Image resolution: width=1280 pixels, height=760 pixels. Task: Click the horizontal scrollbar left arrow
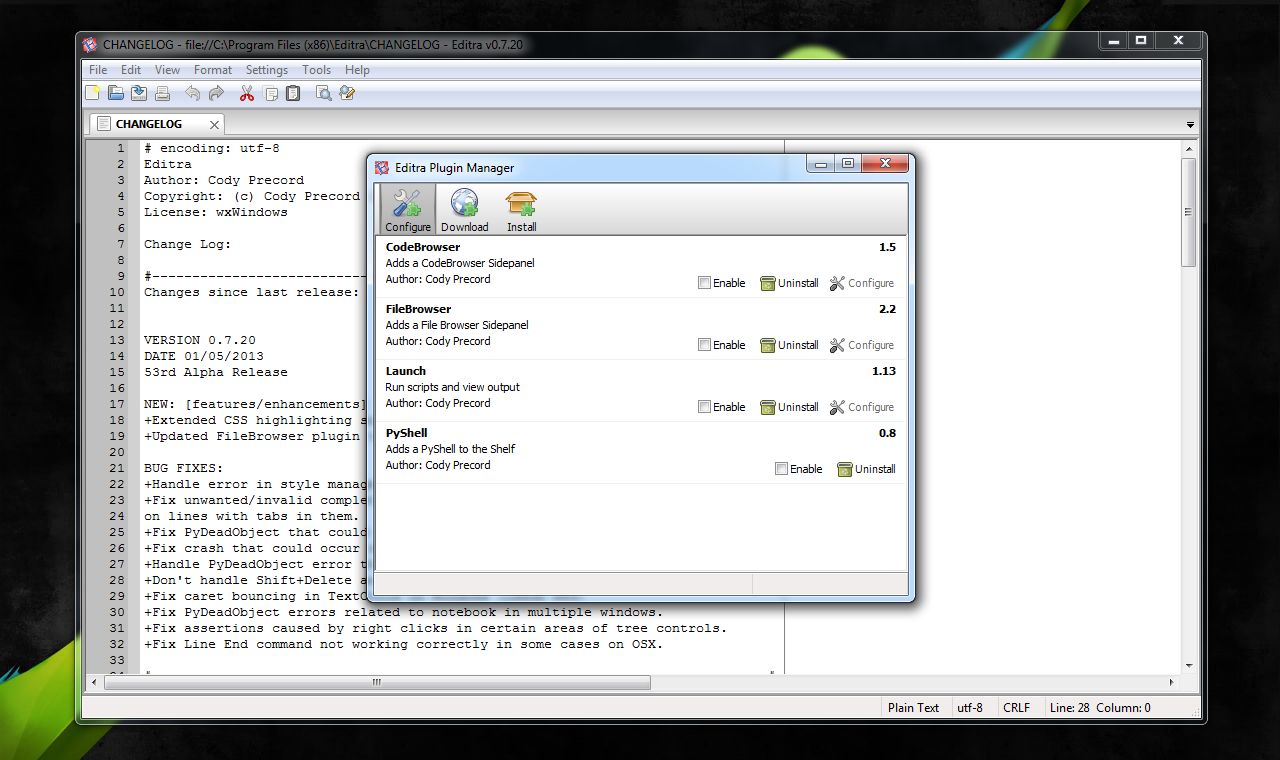pos(95,682)
